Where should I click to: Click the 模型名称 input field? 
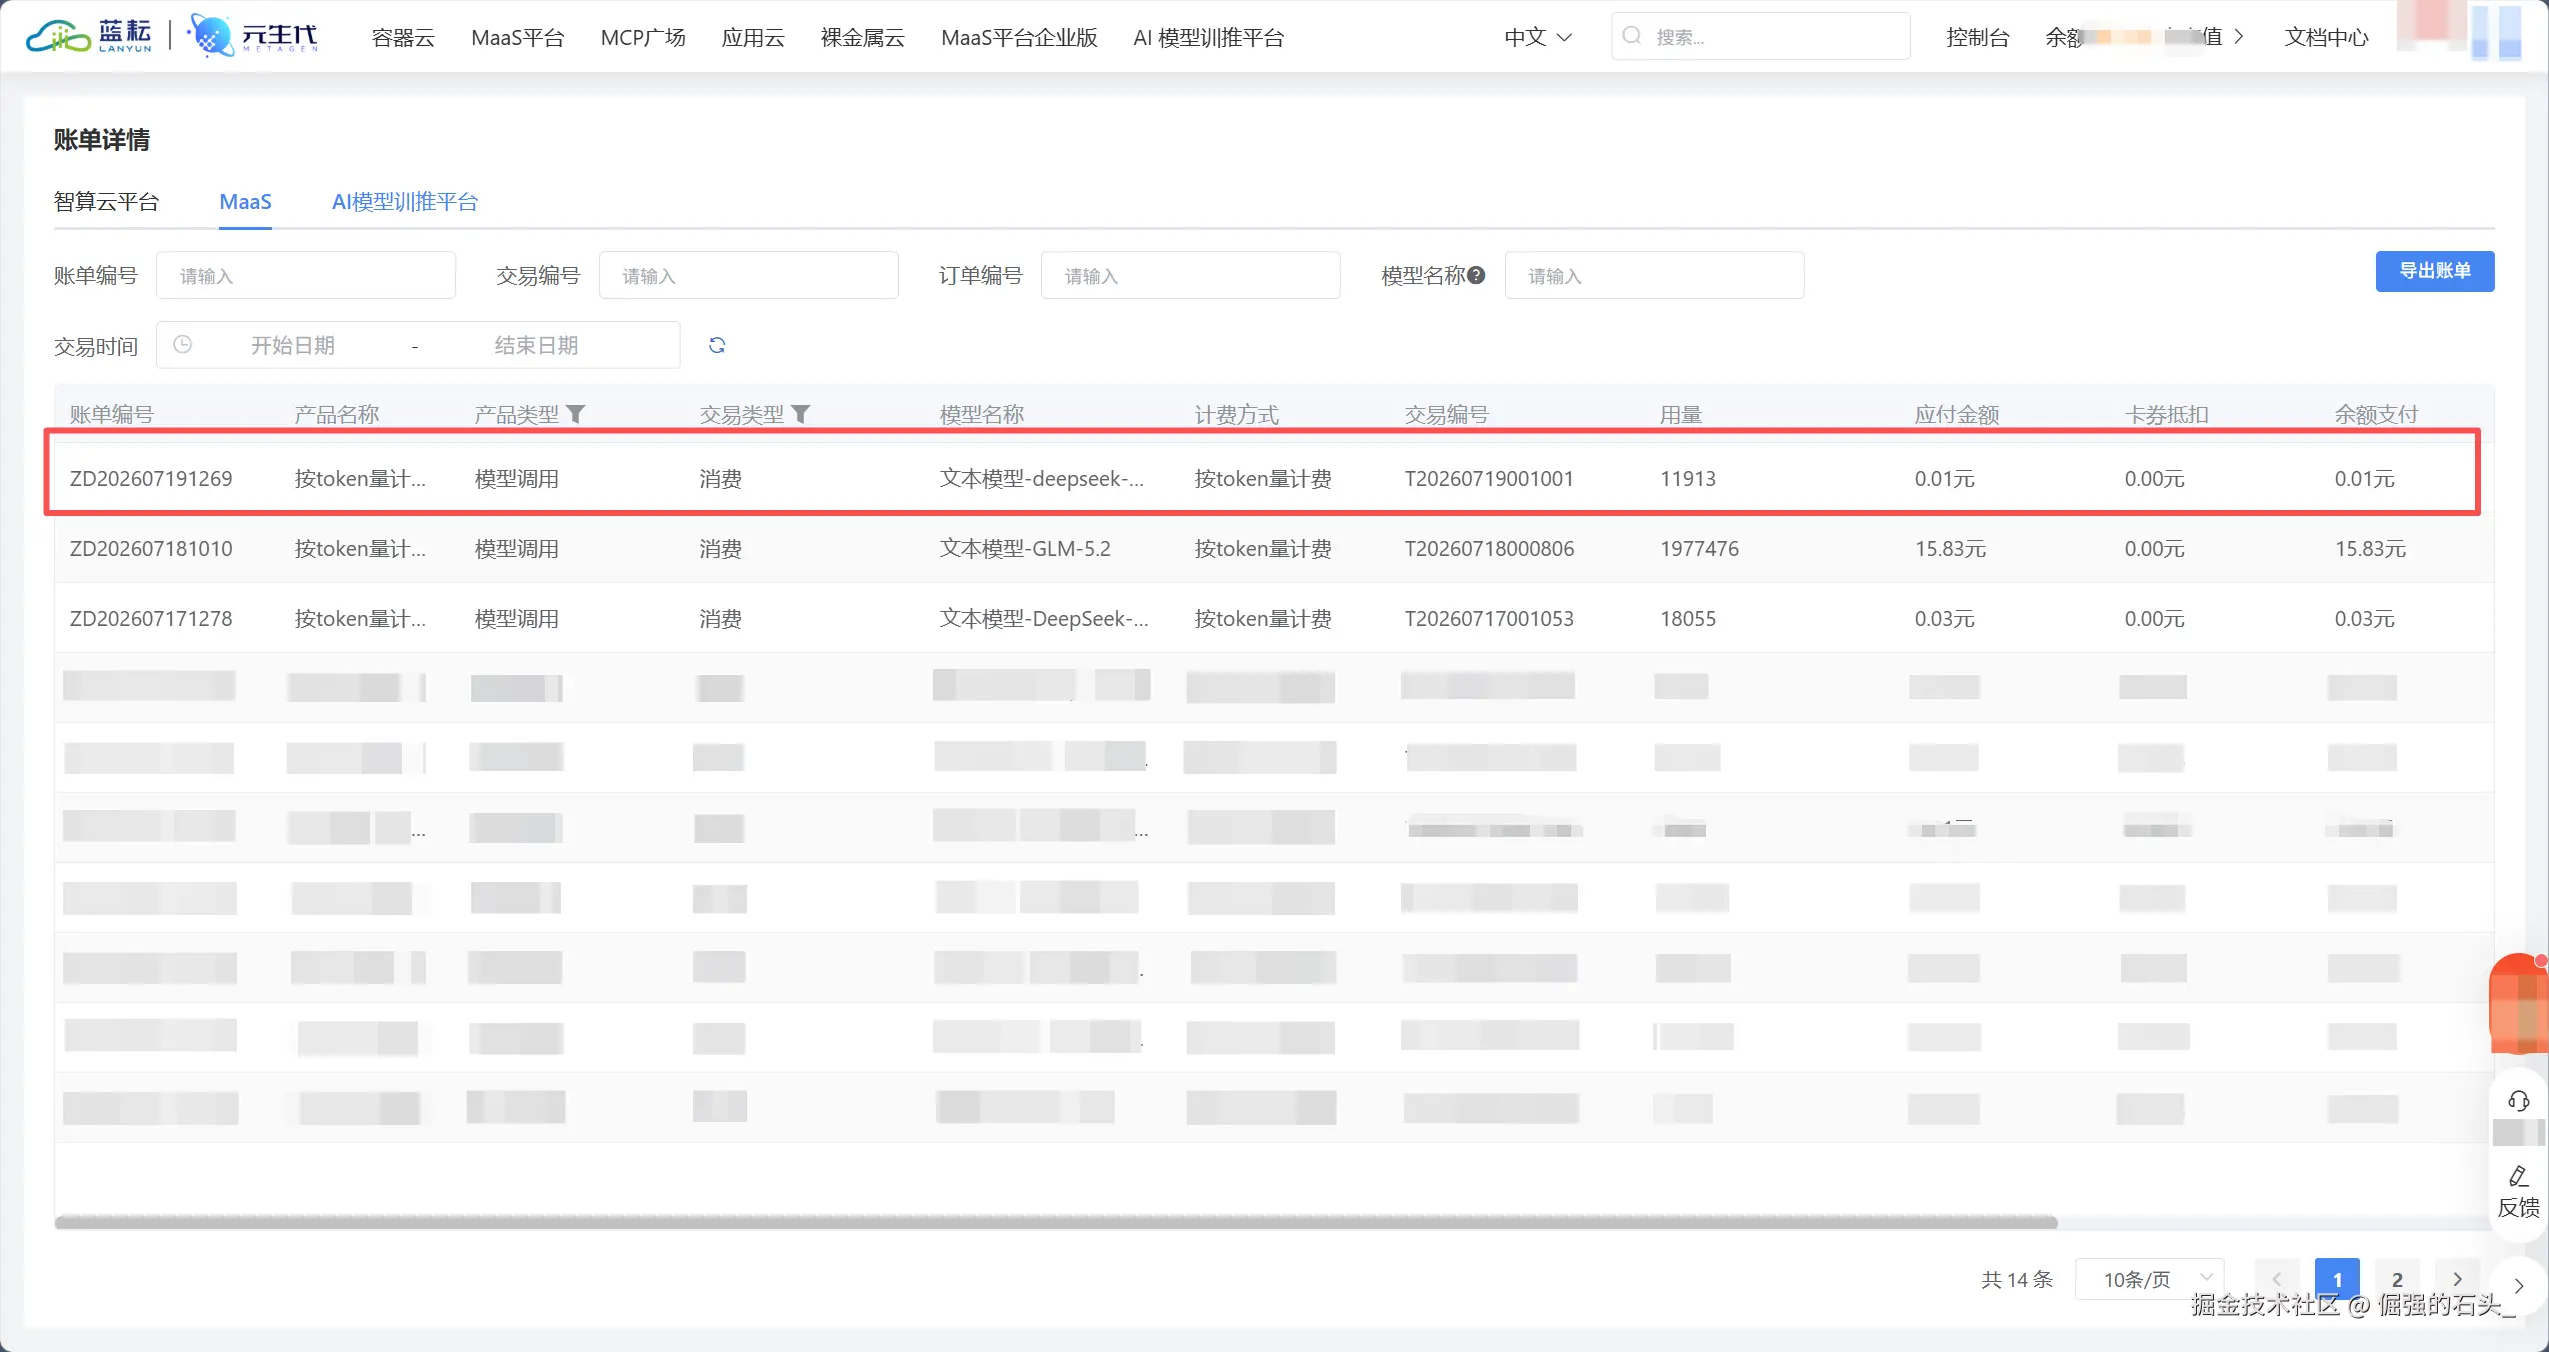pos(1654,275)
